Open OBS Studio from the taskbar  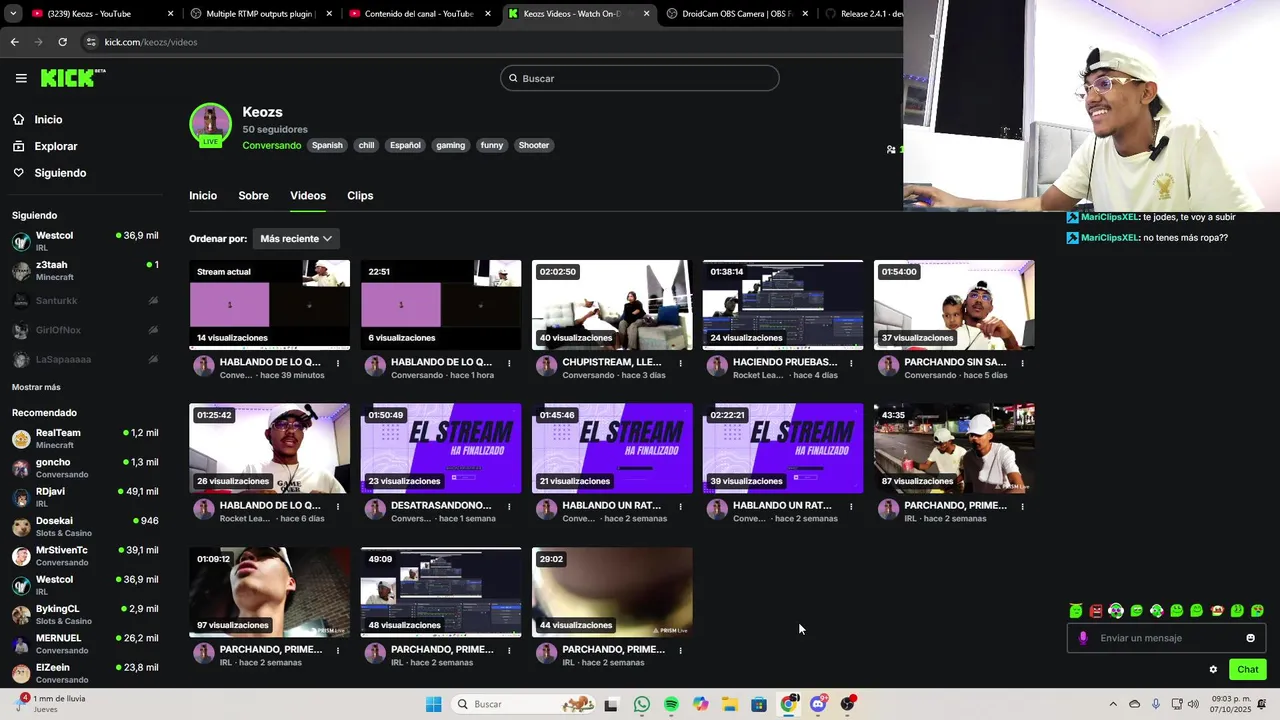(848, 704)
